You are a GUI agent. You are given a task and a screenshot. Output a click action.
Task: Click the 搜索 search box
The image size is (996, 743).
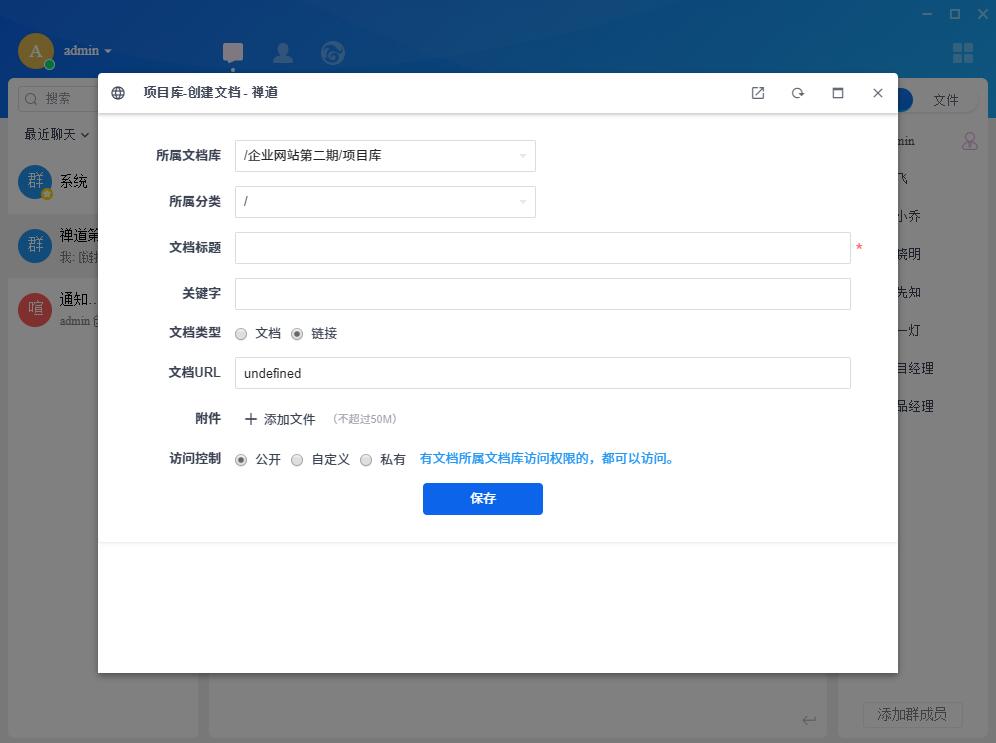coord(58,98)
